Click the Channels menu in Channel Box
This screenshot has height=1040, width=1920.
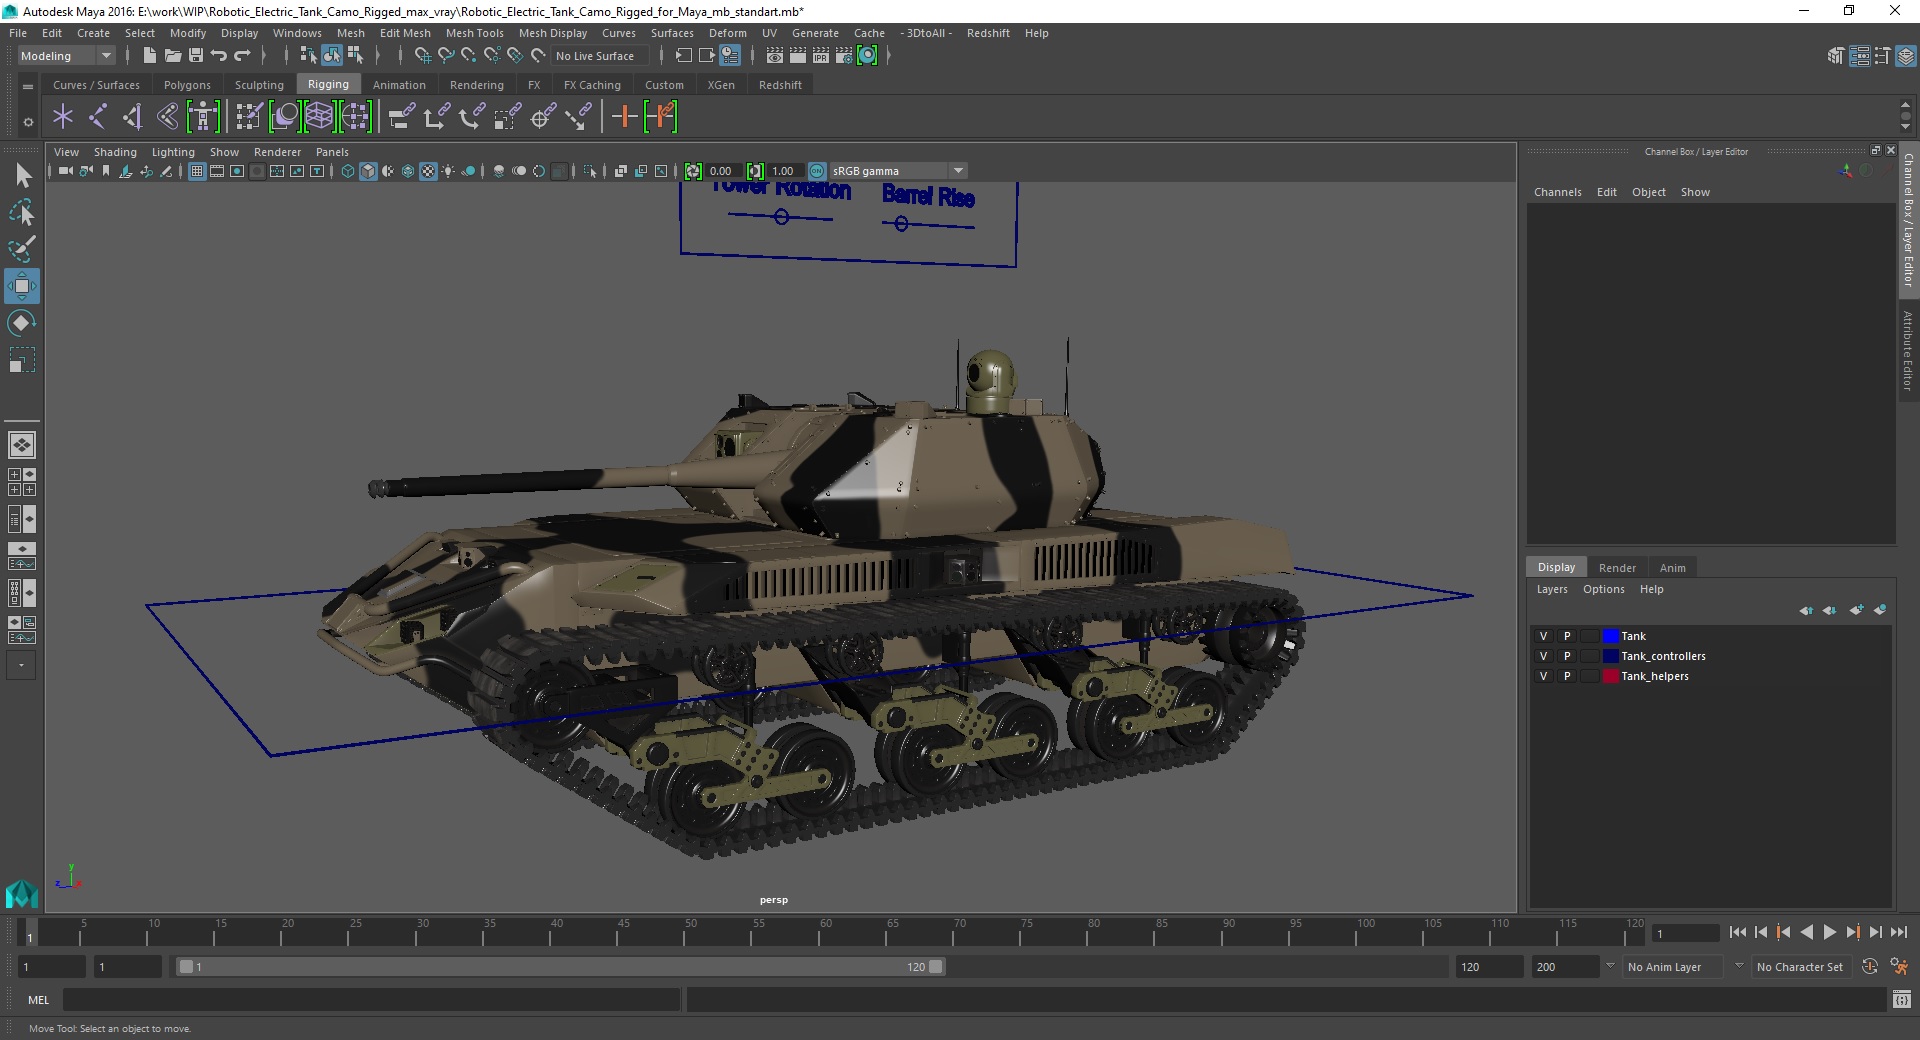1557,192
